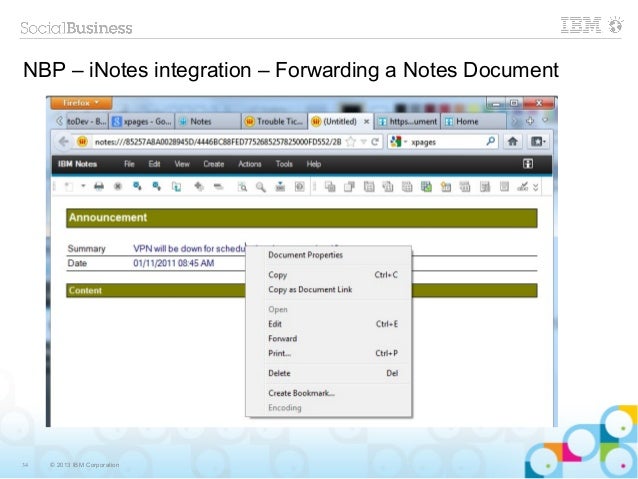Image resolution: width=638 pixels, height=479 pixels.
Task: Run search with the magnifier in search box
Action: (491, 141)
